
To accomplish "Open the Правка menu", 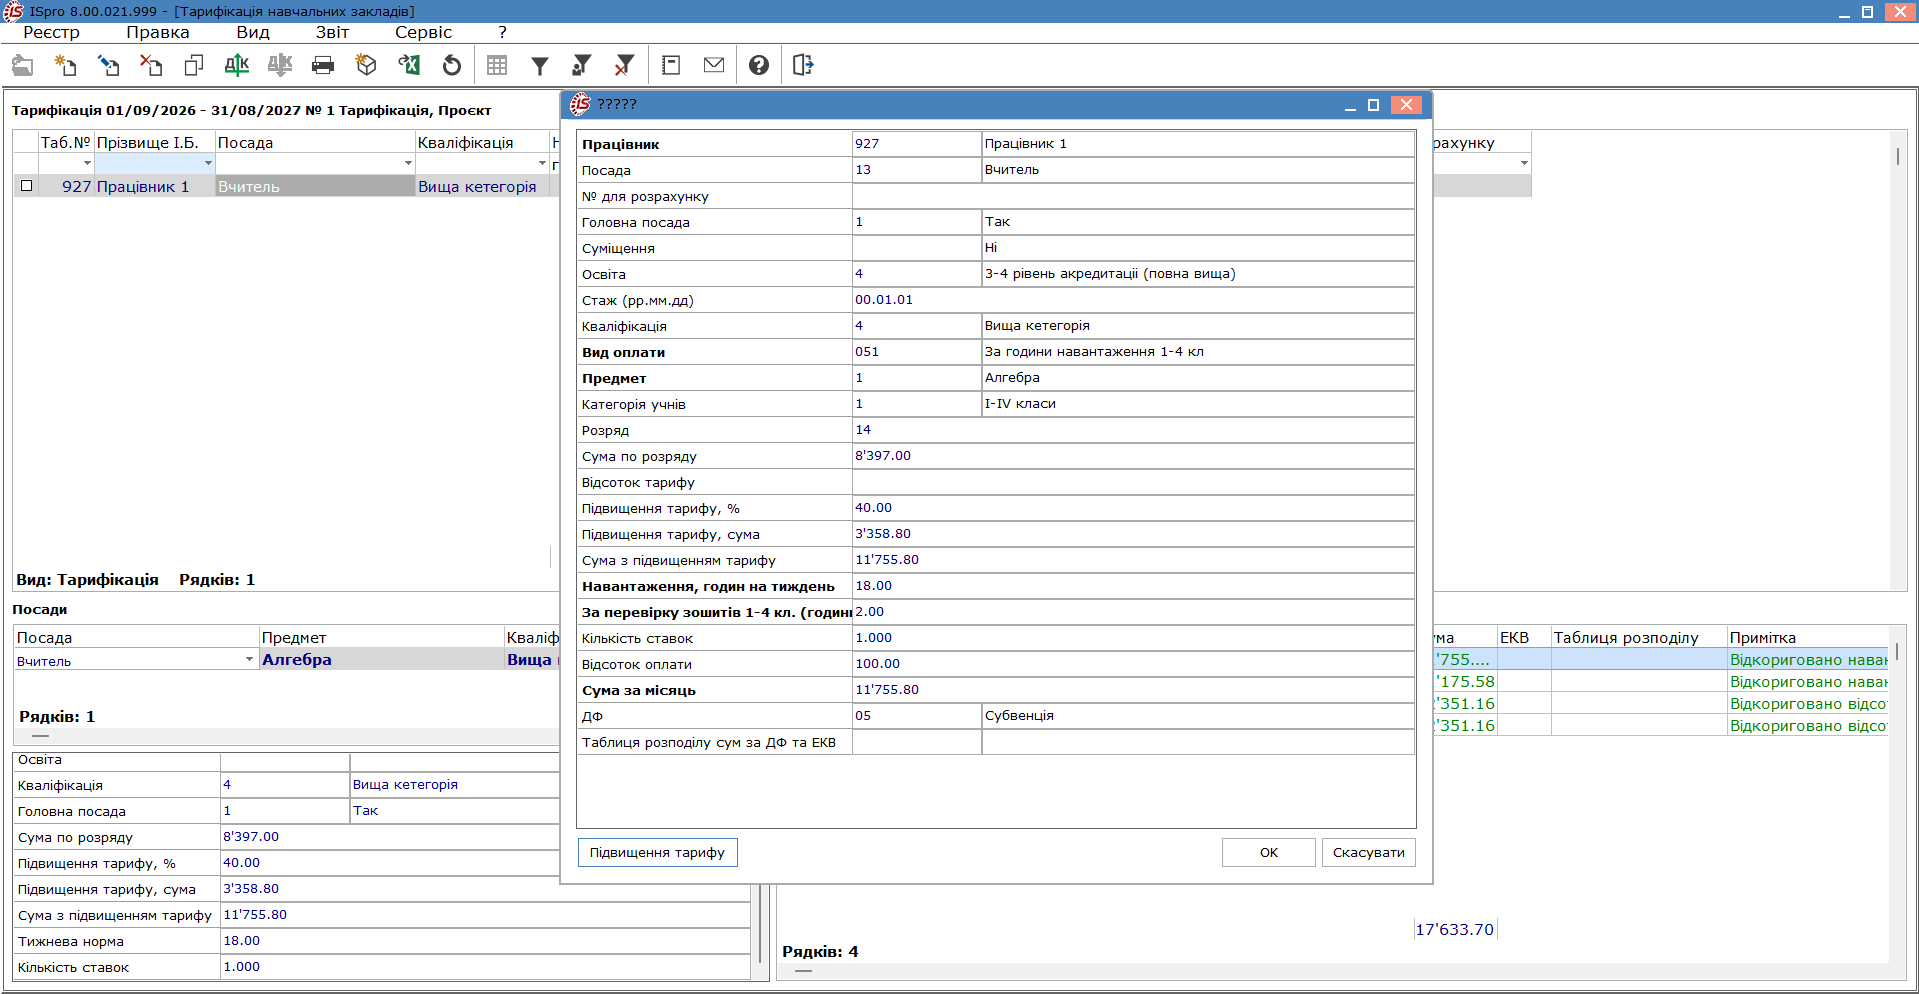I will pyautogui.click(x=158, y=33).
